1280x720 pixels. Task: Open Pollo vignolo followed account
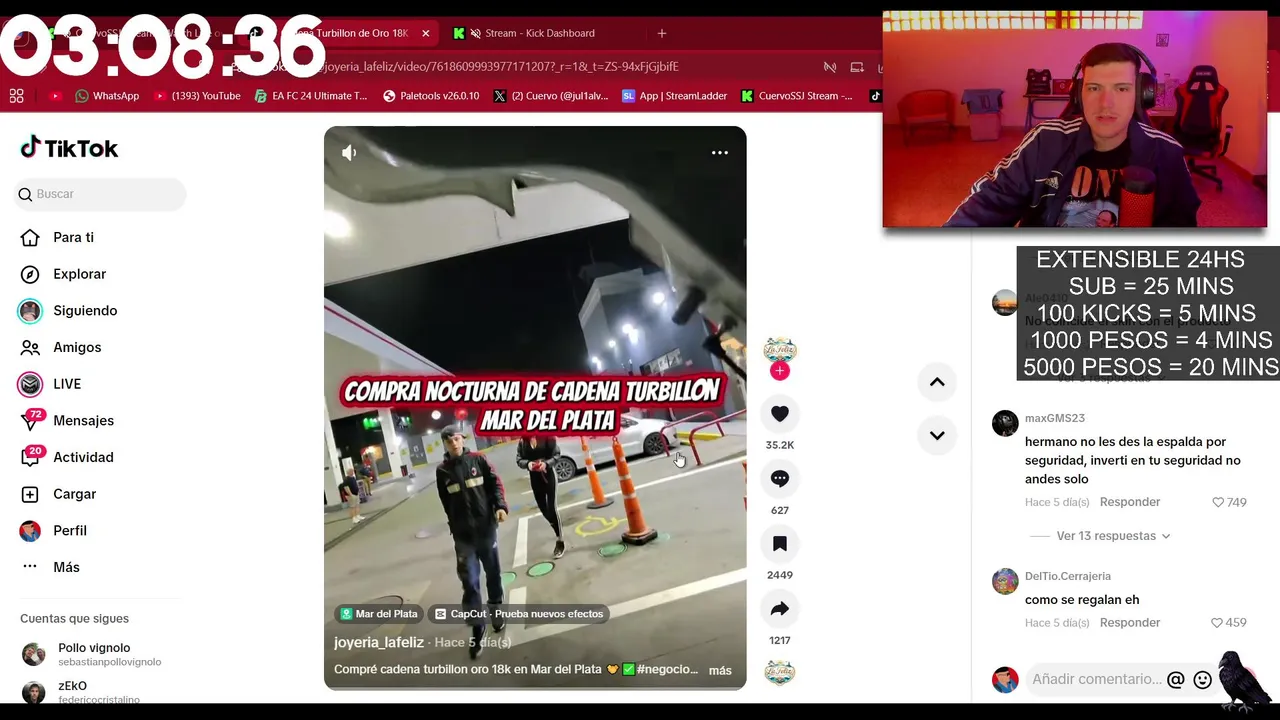click(92, 654)
